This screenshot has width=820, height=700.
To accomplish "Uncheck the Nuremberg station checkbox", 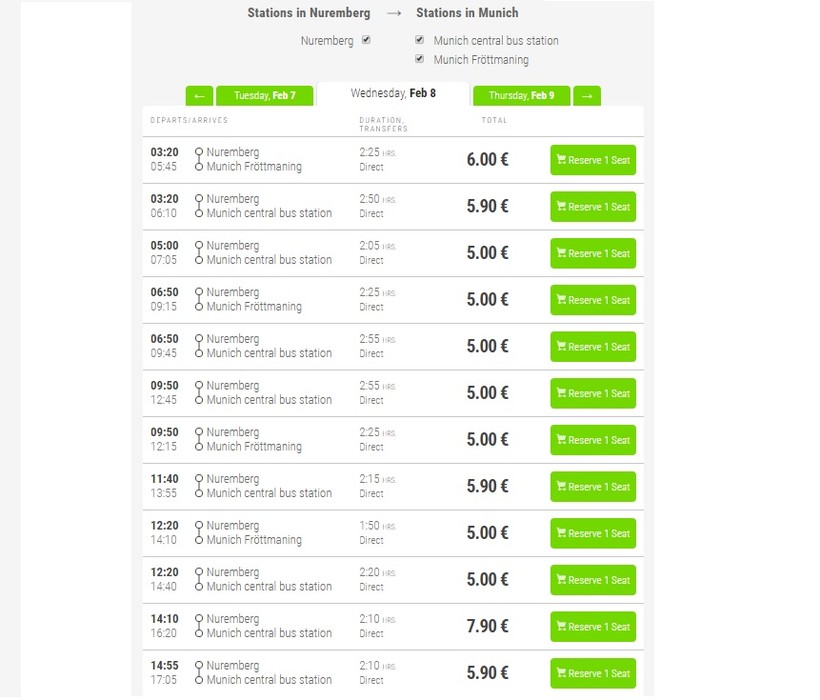I will [366, 41].
